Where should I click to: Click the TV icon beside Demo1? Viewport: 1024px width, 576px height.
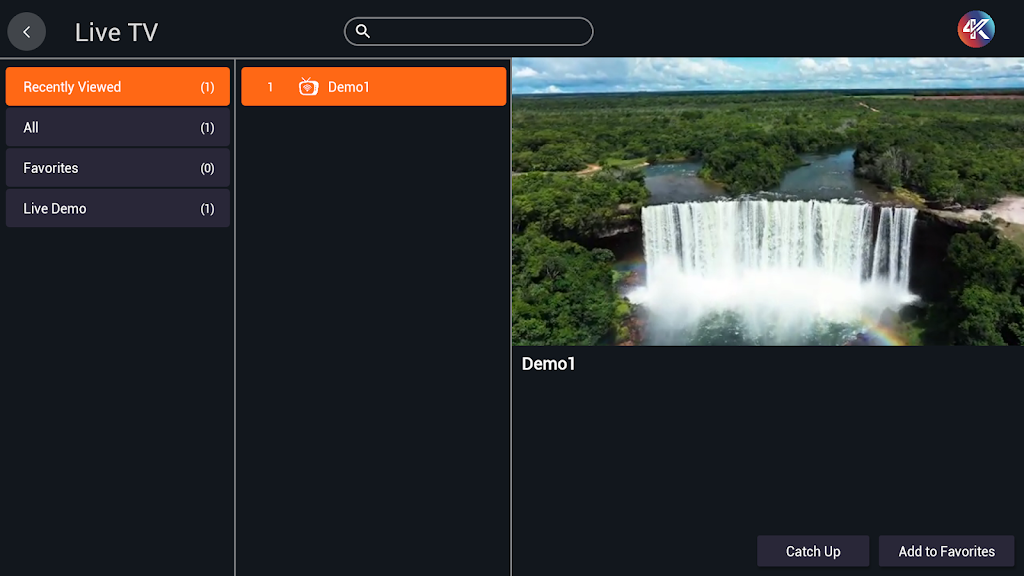click(x=308, y=87)
